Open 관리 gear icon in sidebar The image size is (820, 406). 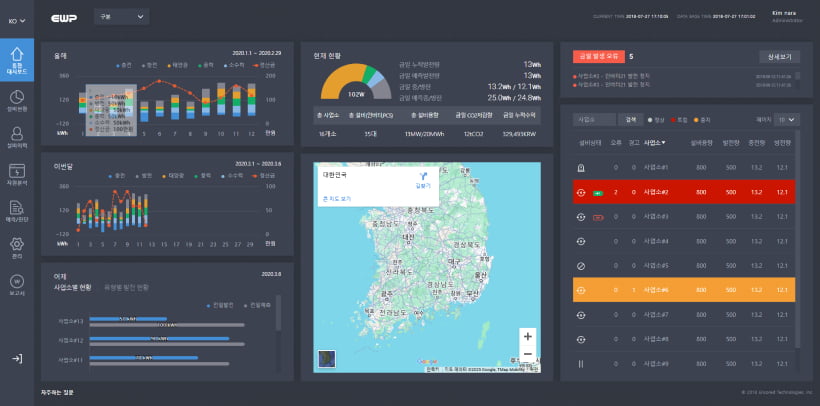pyautogui.click(x=17, y=248)
